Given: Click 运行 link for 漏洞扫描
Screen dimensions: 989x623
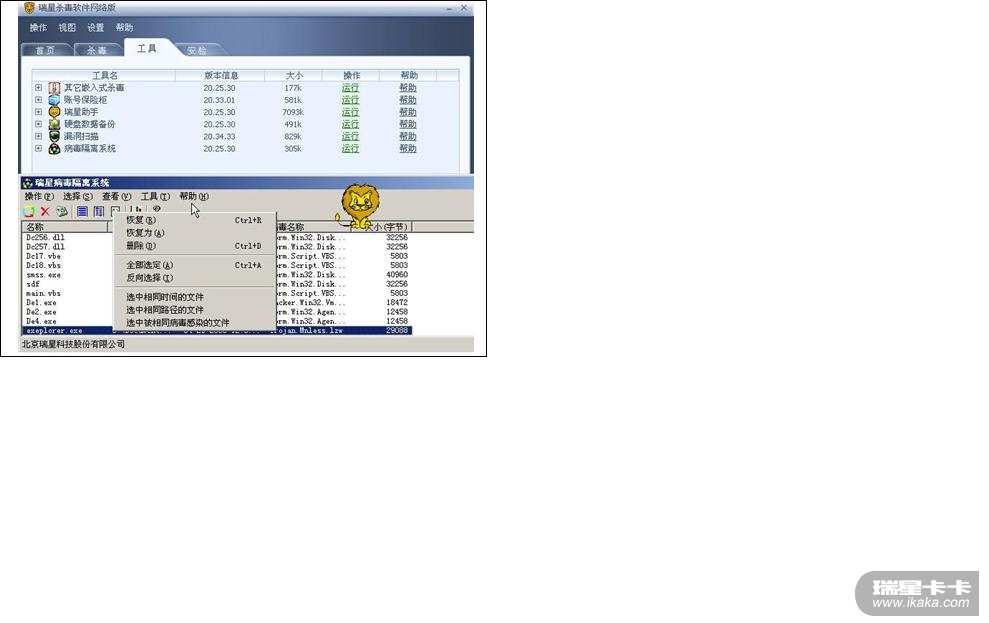Looking at the screenshot, I should (350, 136).
